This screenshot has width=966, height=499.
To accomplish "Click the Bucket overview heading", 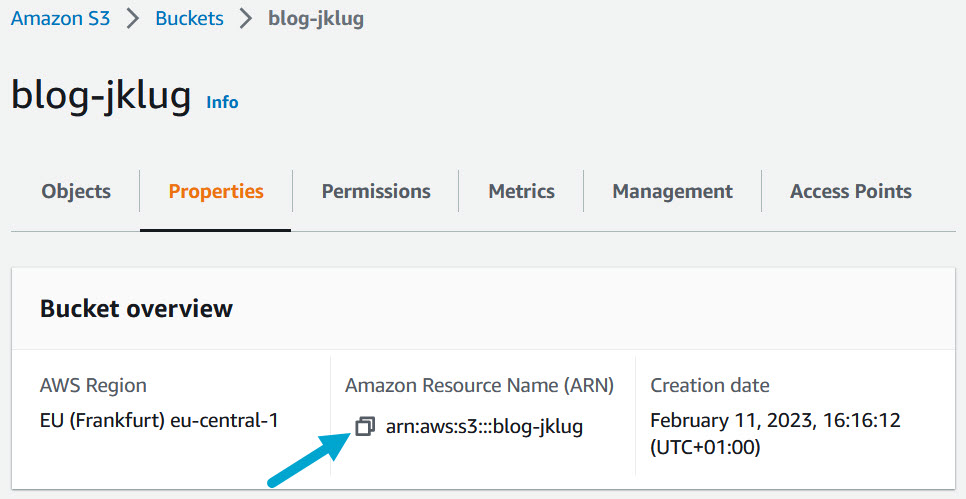I will coord(136,309).
